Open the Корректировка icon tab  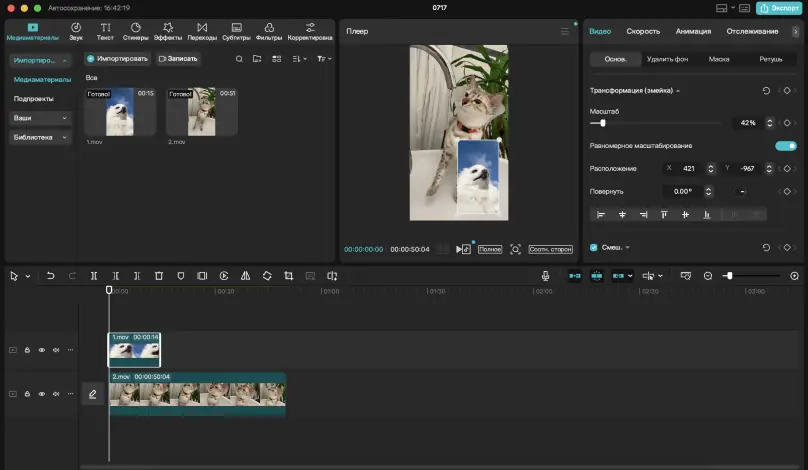click(x=310, y=31)
